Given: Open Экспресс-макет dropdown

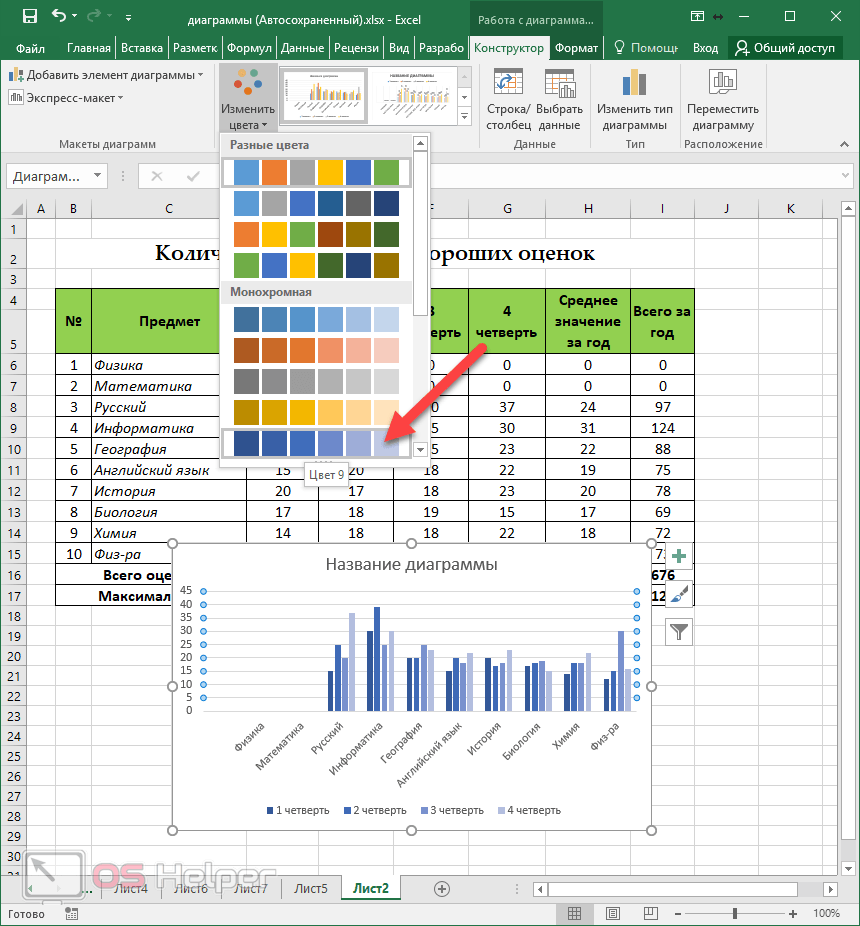Looking at the screenshot, I should 66,97.
